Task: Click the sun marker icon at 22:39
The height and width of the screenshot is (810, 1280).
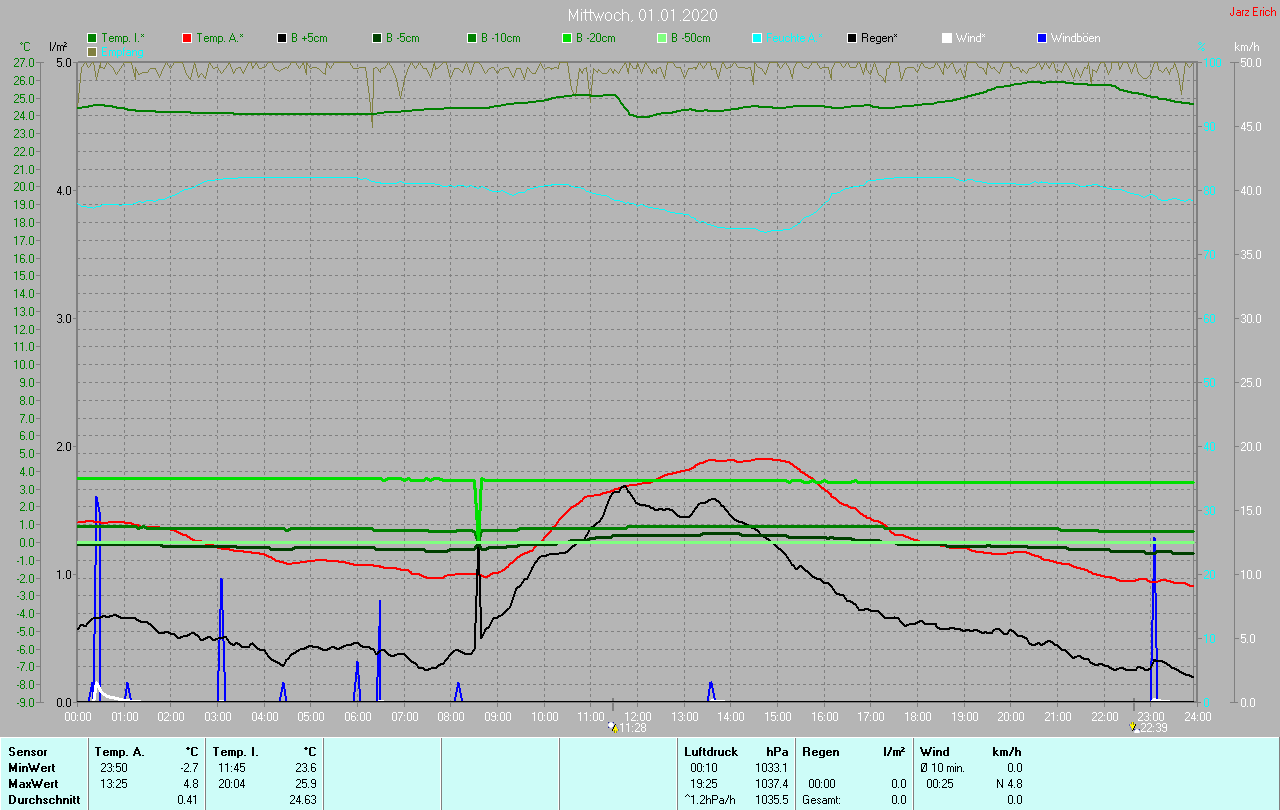Action: (x=1134, y=727)
